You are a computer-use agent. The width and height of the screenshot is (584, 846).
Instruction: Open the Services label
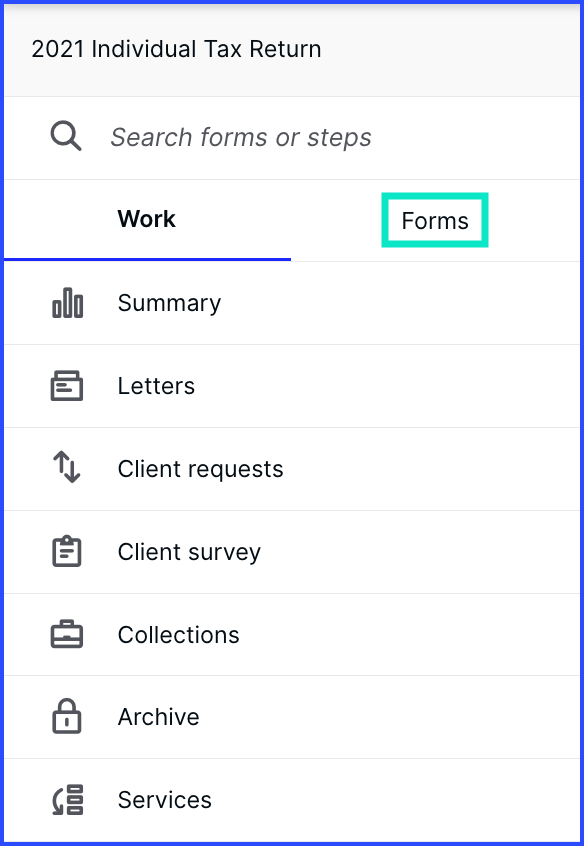165,800
